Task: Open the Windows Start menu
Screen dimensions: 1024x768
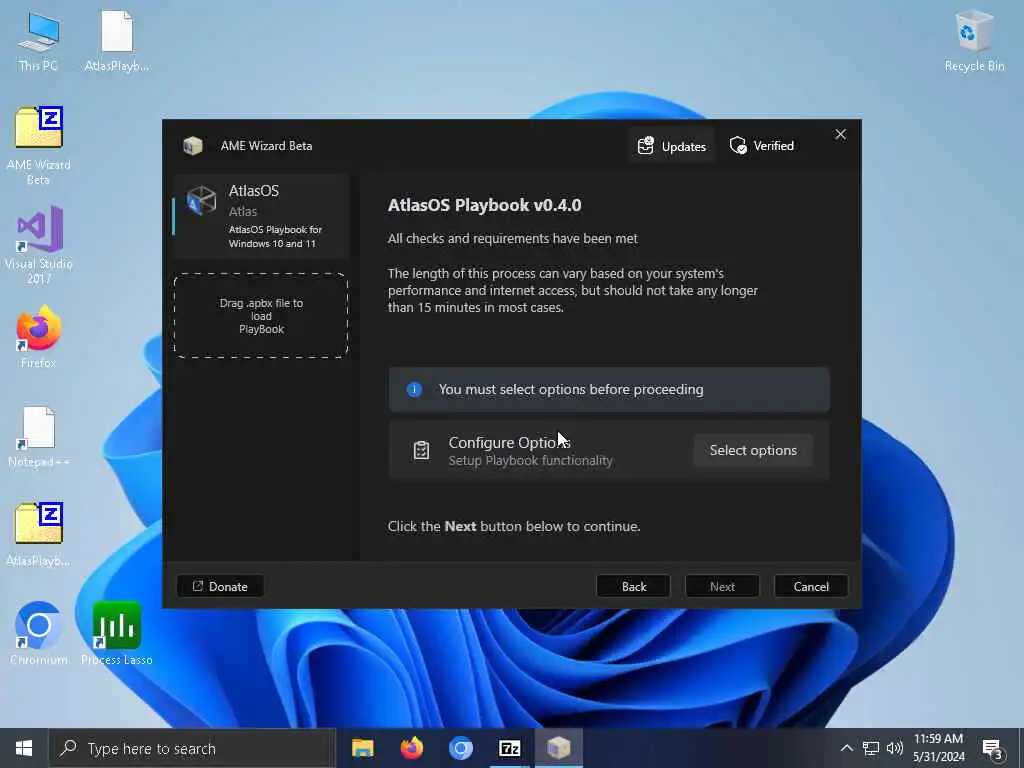Action: (x=24, y=748)
